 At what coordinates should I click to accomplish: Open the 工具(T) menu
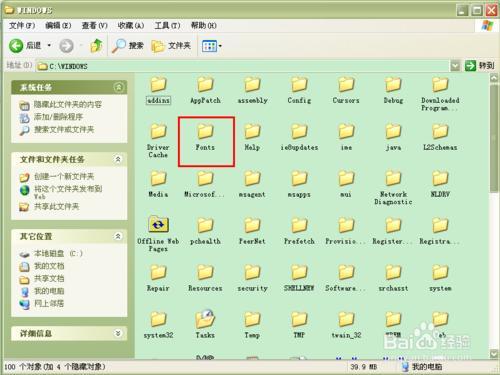[x=167, y=26]
